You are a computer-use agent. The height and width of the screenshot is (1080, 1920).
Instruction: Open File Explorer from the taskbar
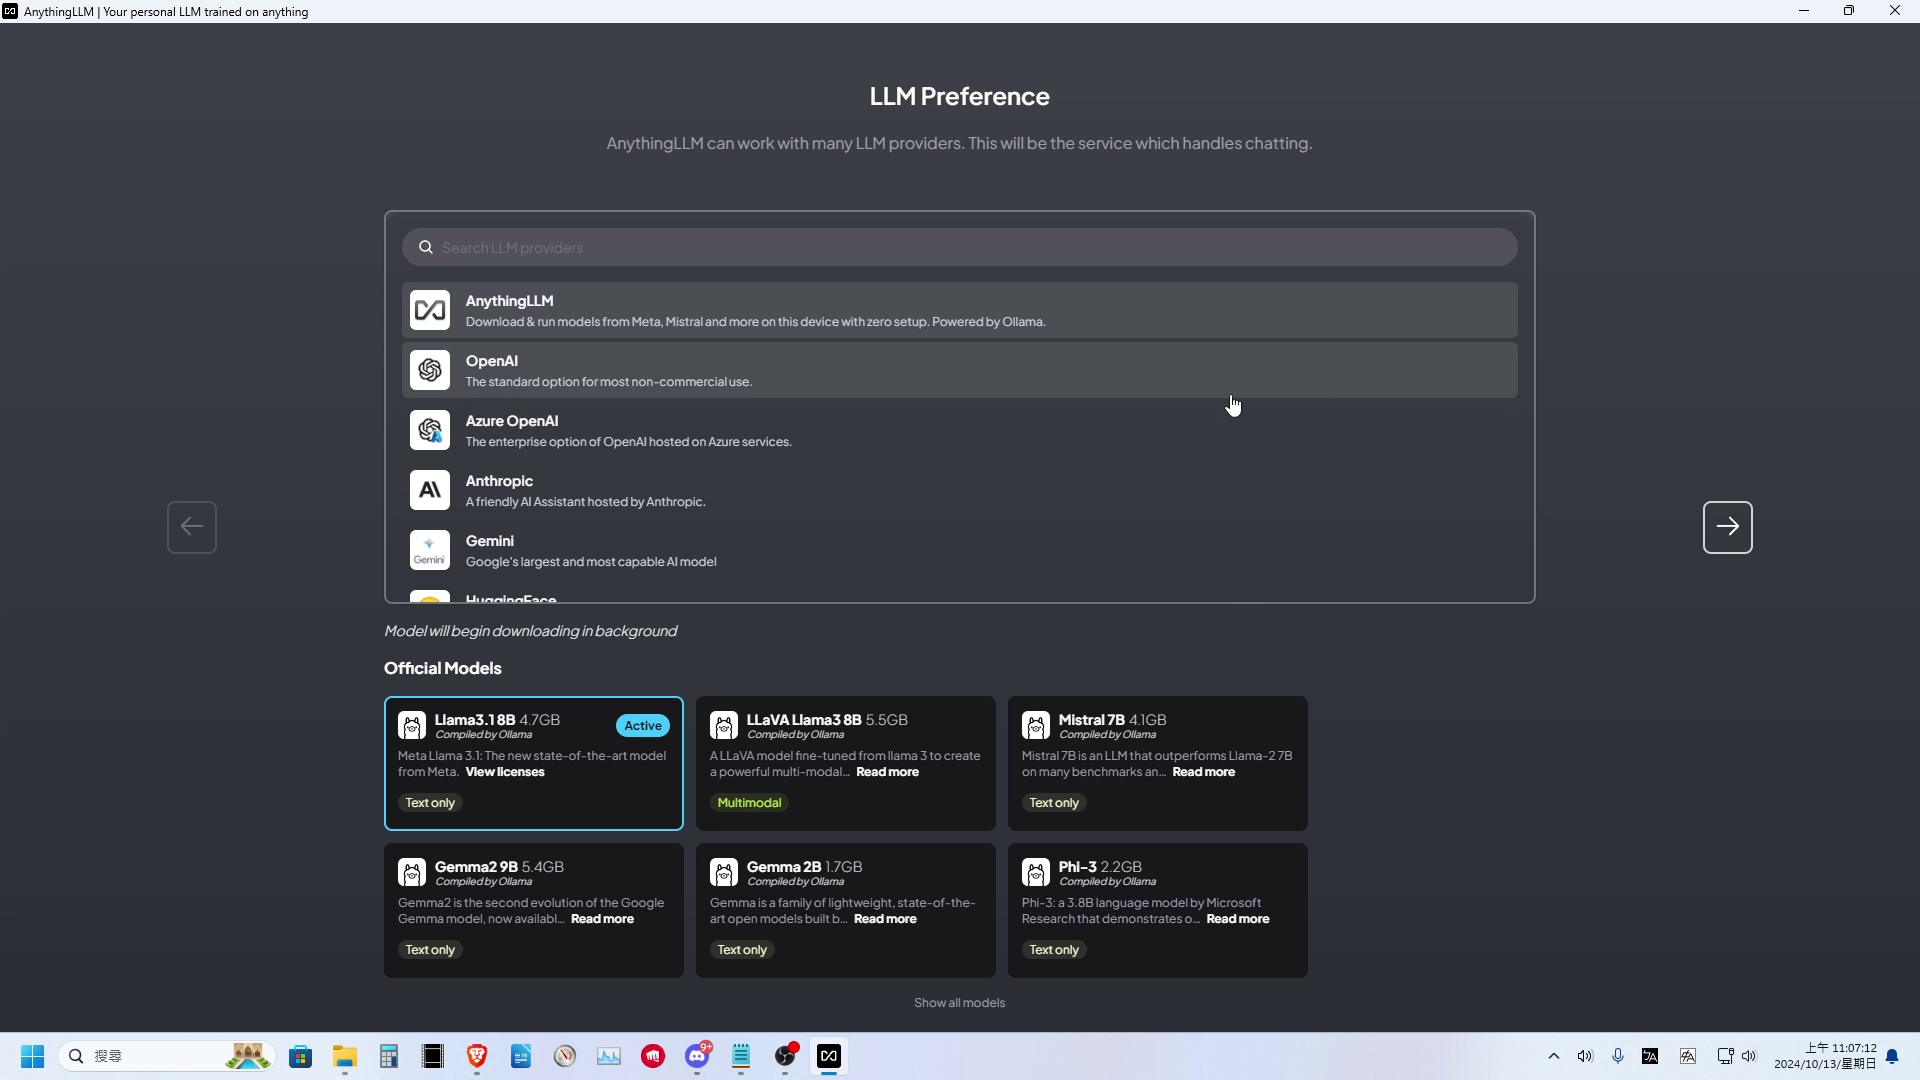click(x=345, y=1056)
